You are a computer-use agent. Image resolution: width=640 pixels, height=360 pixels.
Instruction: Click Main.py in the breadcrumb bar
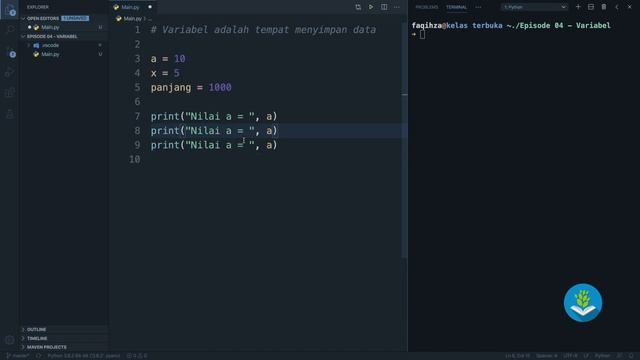click(132, 19)
